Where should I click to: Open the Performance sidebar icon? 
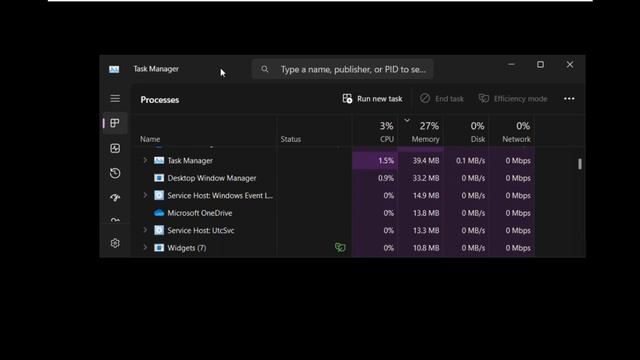115,148
